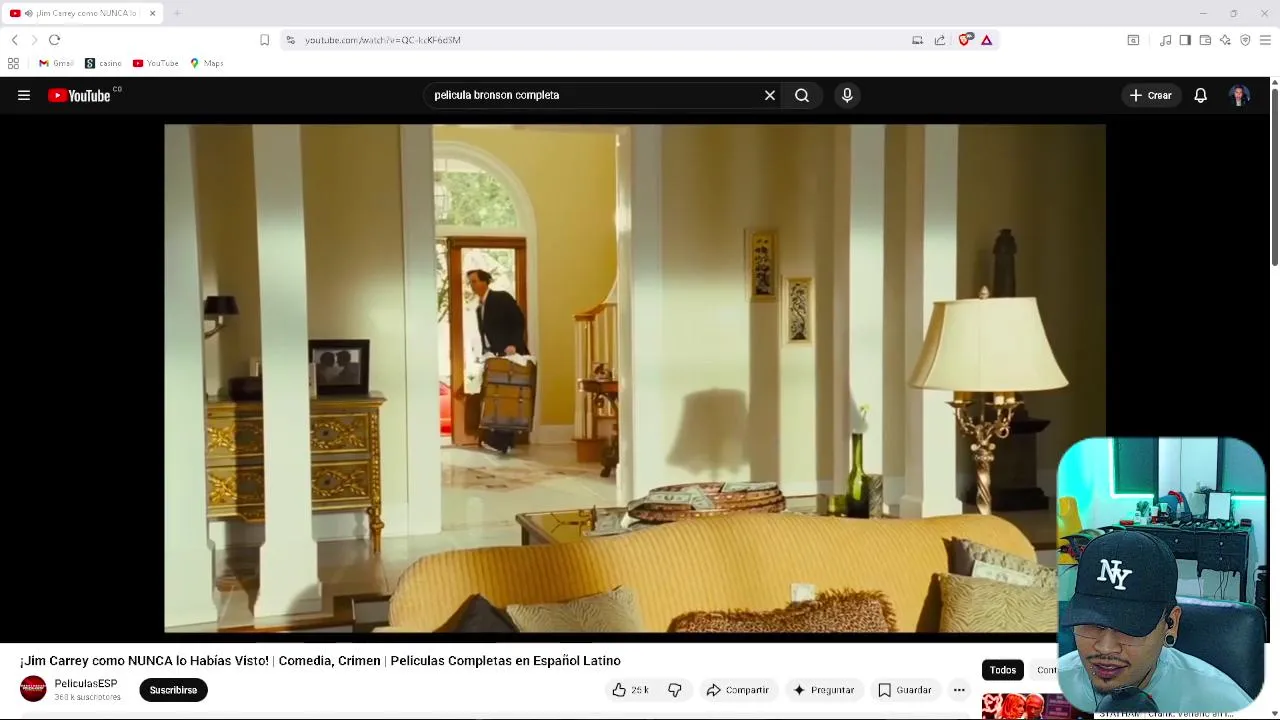Reload the page
Screen dimensions: 1280x720
click(x=54, y=40)
